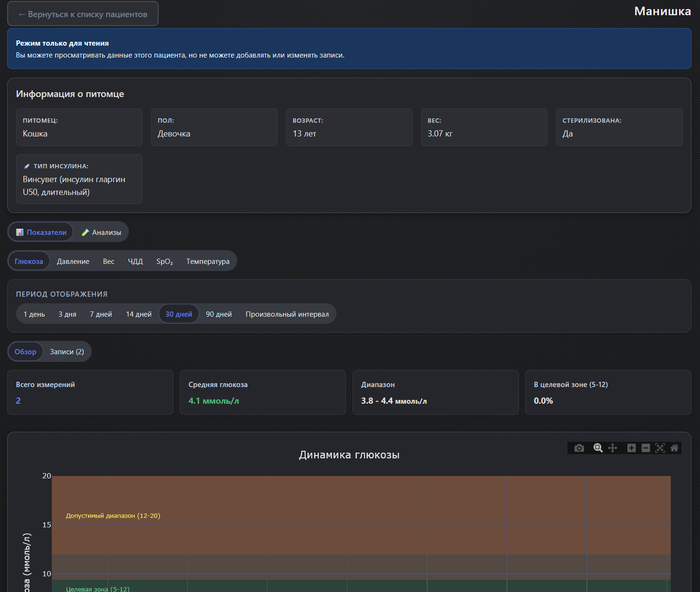Select the zoom magnifier tool on chart
This screenshot has width=700, height=592.
coord(598,448)
